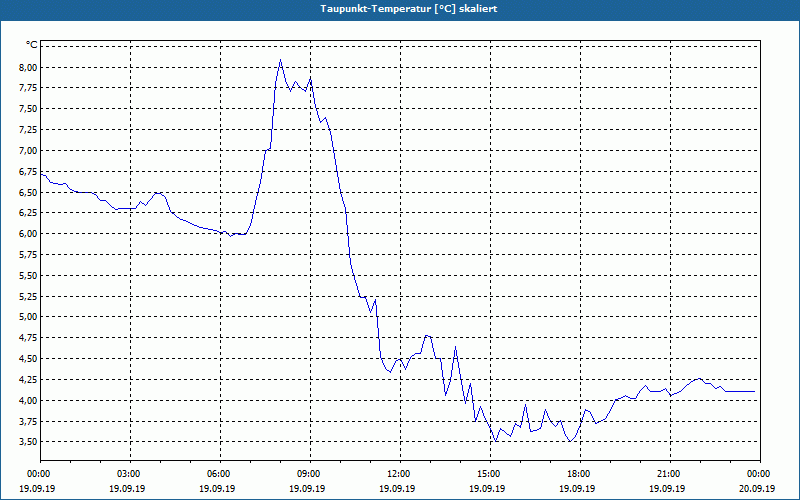Choose the 18:00 time label
800x500 pixels.
(580, 474)
